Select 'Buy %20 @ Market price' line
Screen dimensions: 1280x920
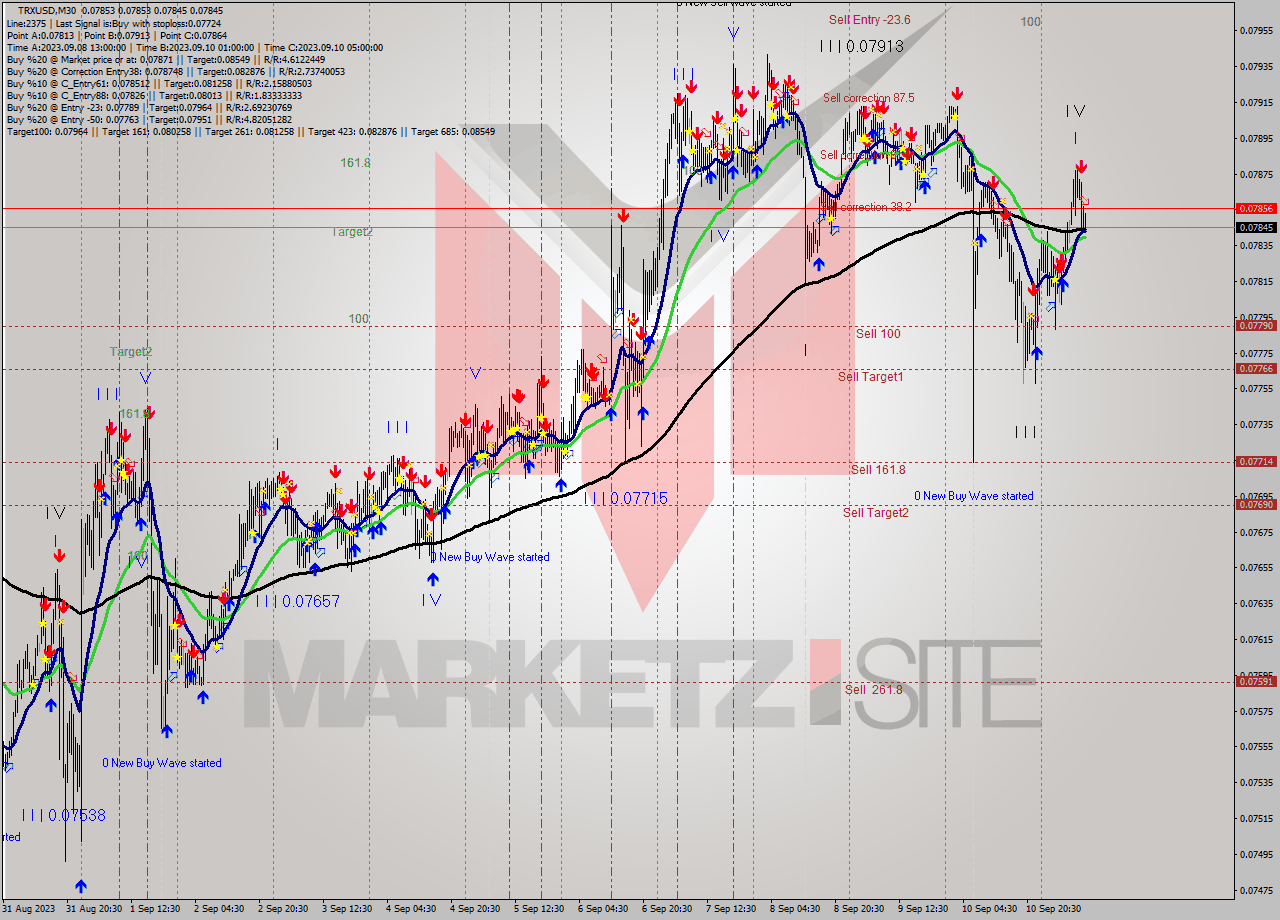(165, 59)
